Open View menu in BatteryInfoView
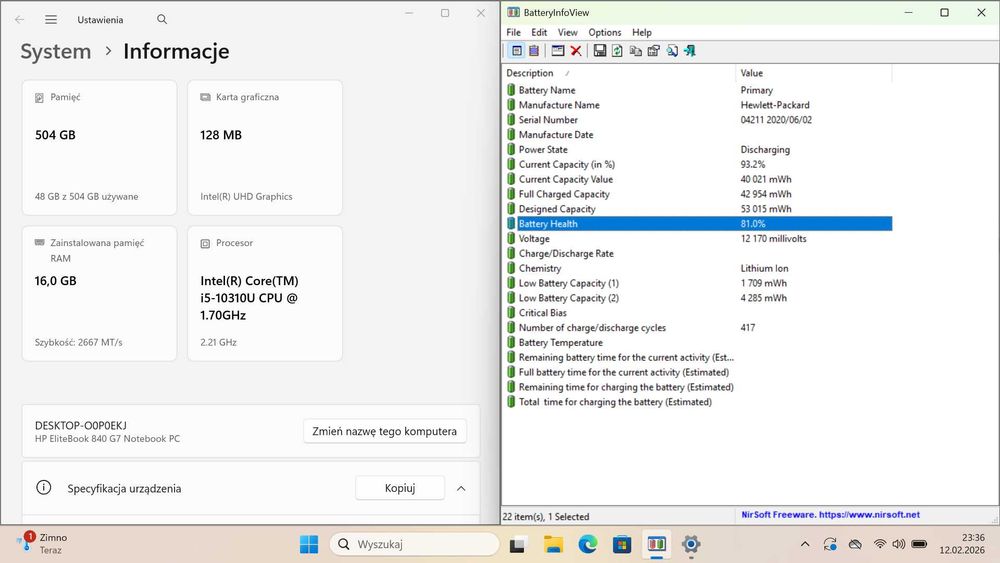The image size is (1000, 563). click(x=568, y=33)
